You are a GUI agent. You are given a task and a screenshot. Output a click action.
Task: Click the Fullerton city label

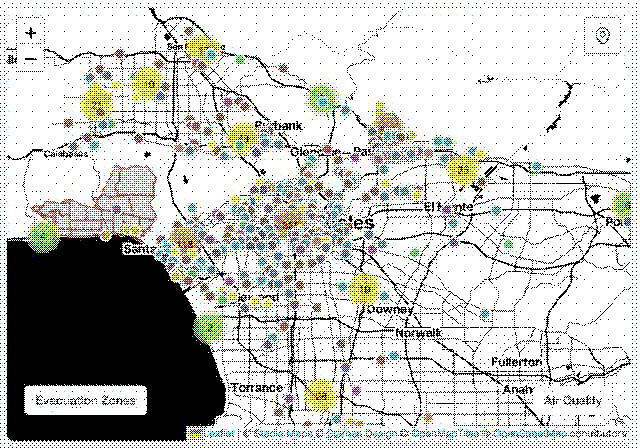tap(516, 361)
